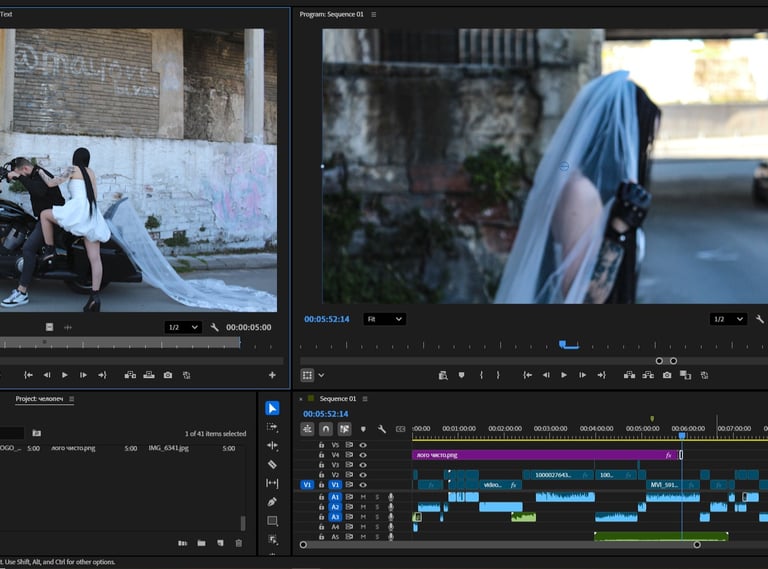Click Insert in Source monitor
The height and width of the screenshot is (569, 768).
(130, 375)
